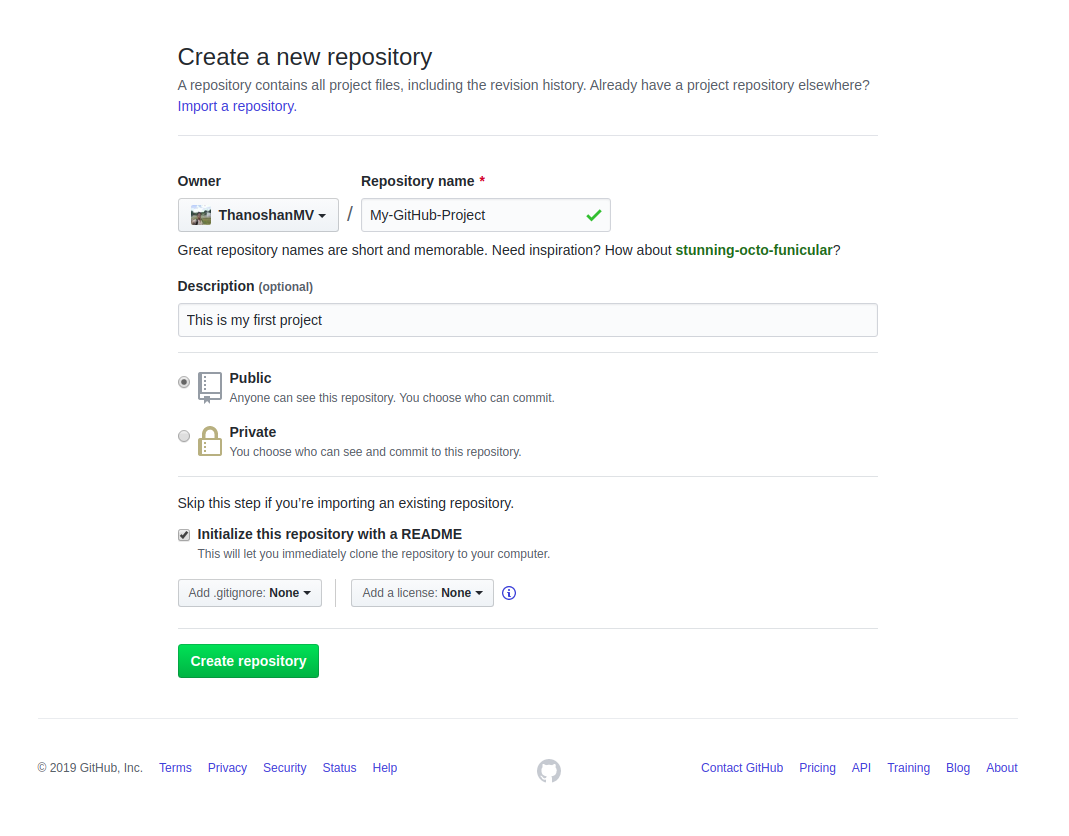
Task: Uncheck Initialize this repository with a README
Action: point(184,534)
